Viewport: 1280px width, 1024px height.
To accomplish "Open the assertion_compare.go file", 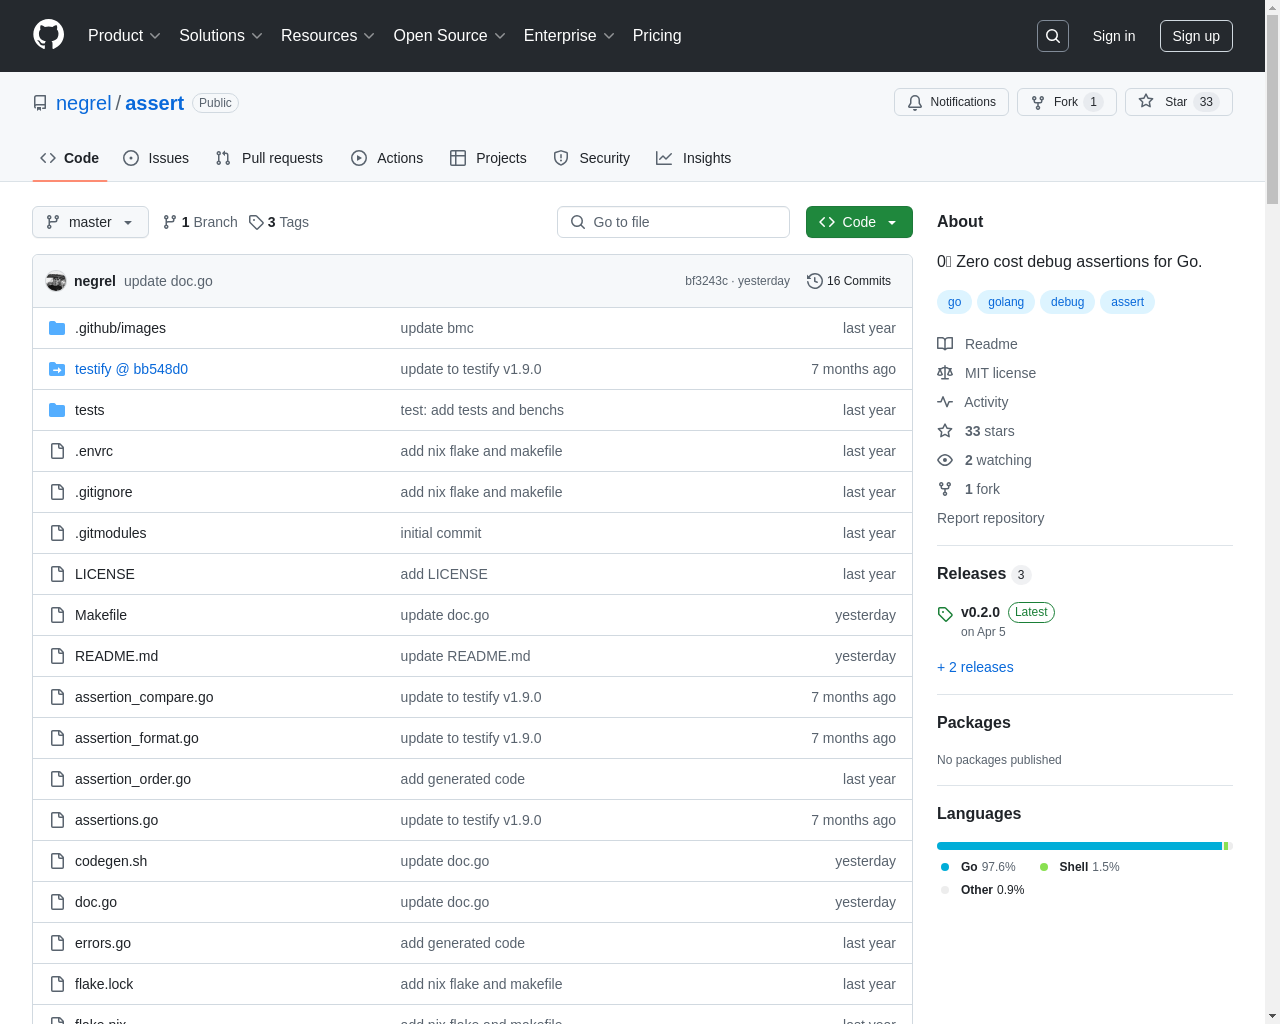I will [144, 697].
